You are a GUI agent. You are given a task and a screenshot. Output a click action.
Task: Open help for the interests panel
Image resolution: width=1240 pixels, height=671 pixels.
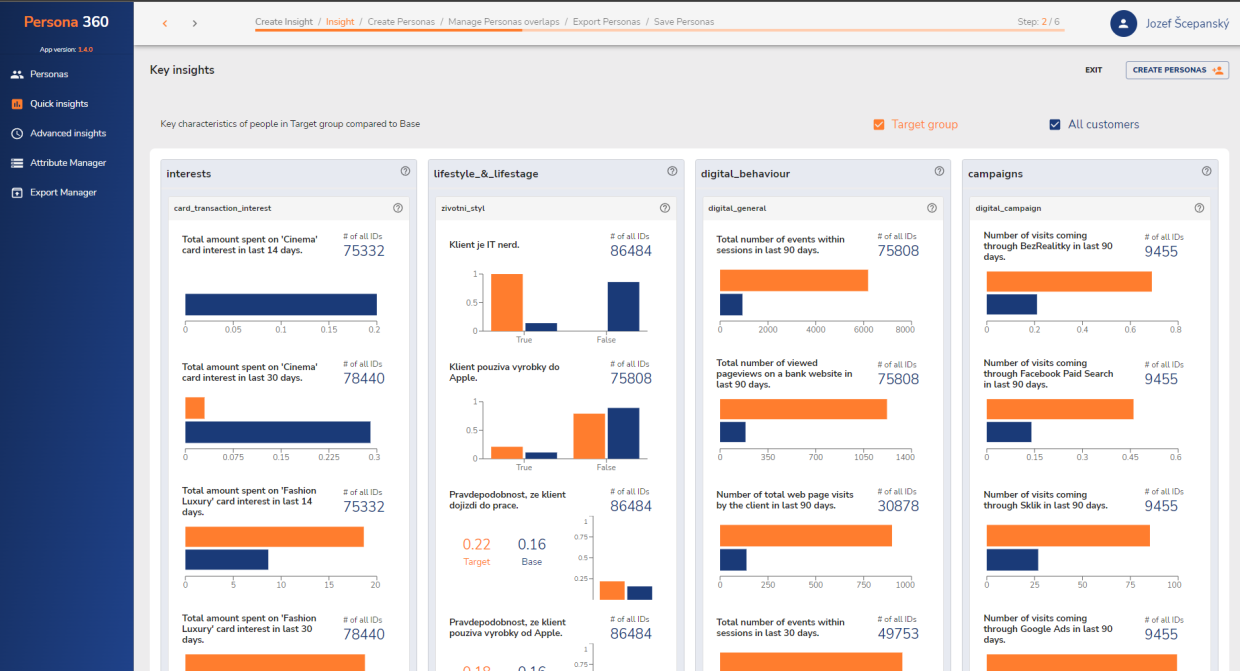[x=405, y=171]
